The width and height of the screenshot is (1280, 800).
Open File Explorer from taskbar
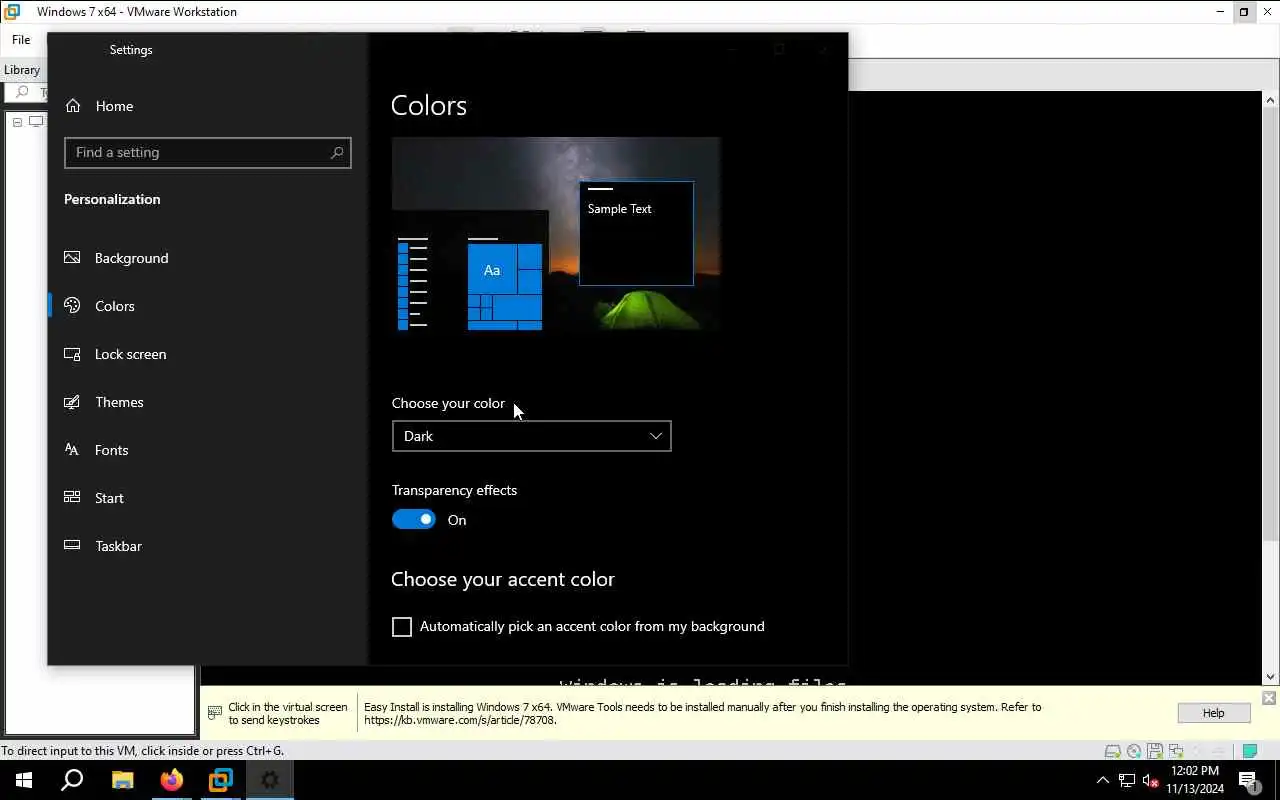122,780
